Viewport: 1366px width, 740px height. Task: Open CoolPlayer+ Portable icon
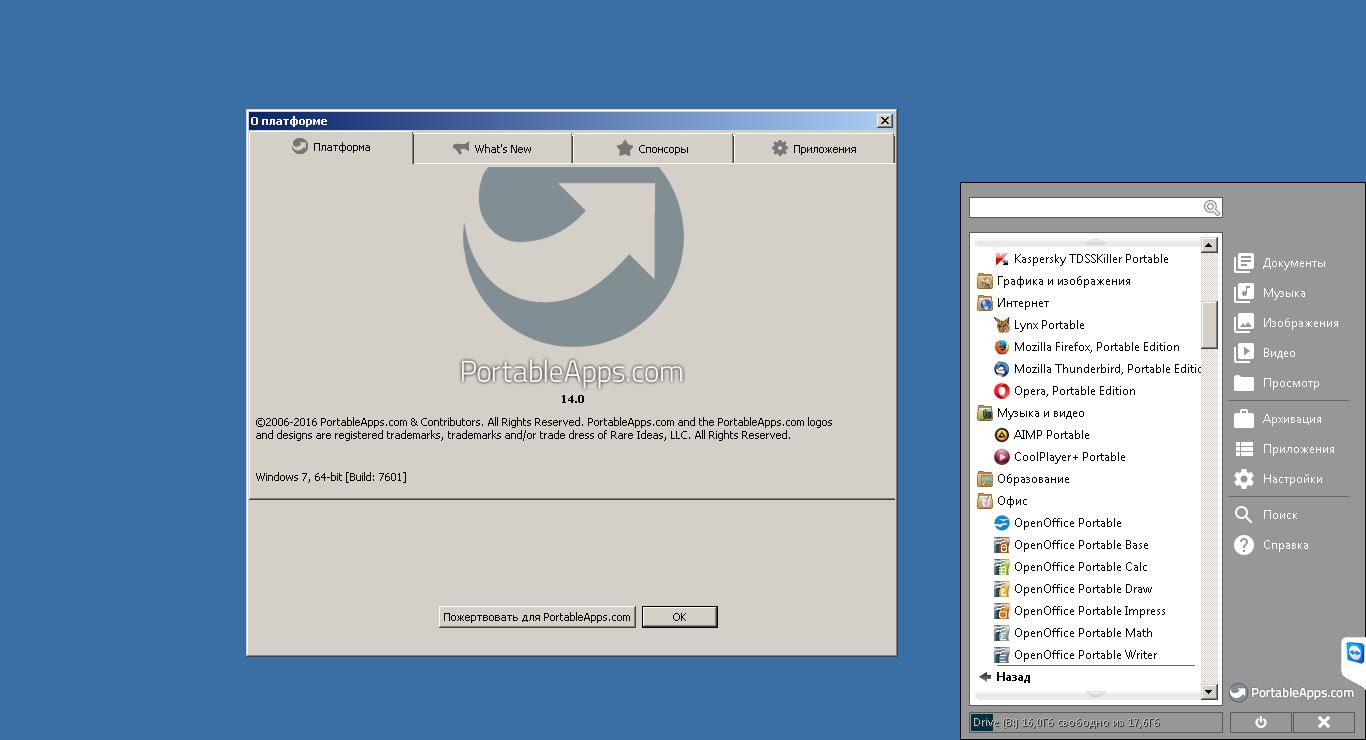pos(1001,457)
